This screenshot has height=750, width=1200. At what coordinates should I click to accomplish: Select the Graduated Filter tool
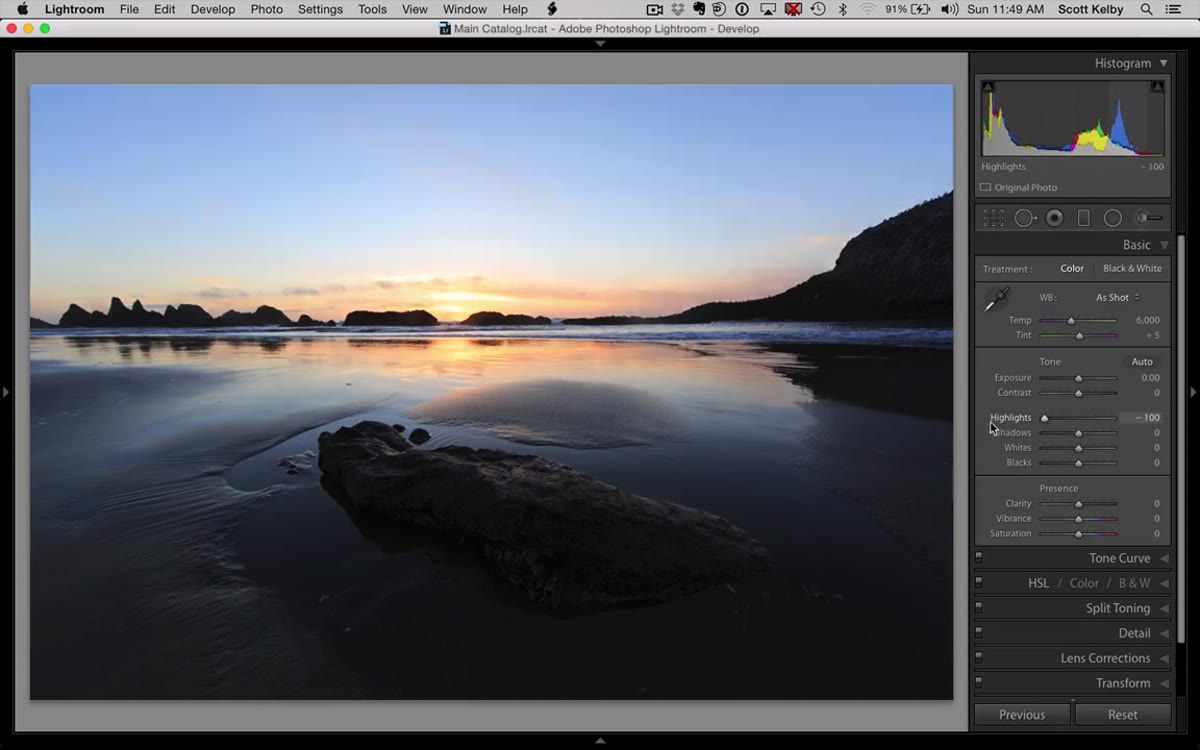click(1083, 218)
